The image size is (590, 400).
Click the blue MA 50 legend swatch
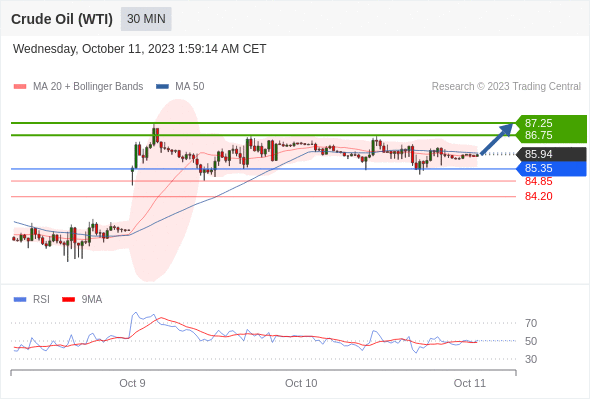pyautogui.click(x=162, y=87)
